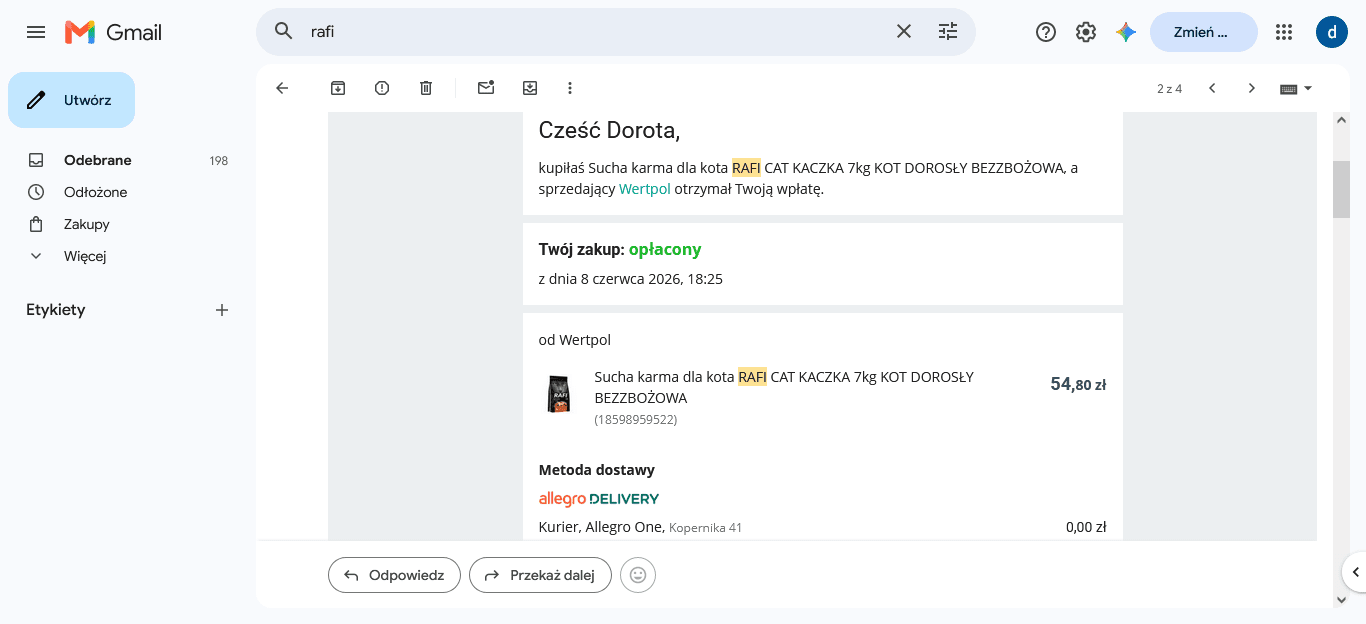Screen dimensions: 1366x624
Task: Delete the email with the trash icon
Action: pyautogui.click(x=426, y=88)
